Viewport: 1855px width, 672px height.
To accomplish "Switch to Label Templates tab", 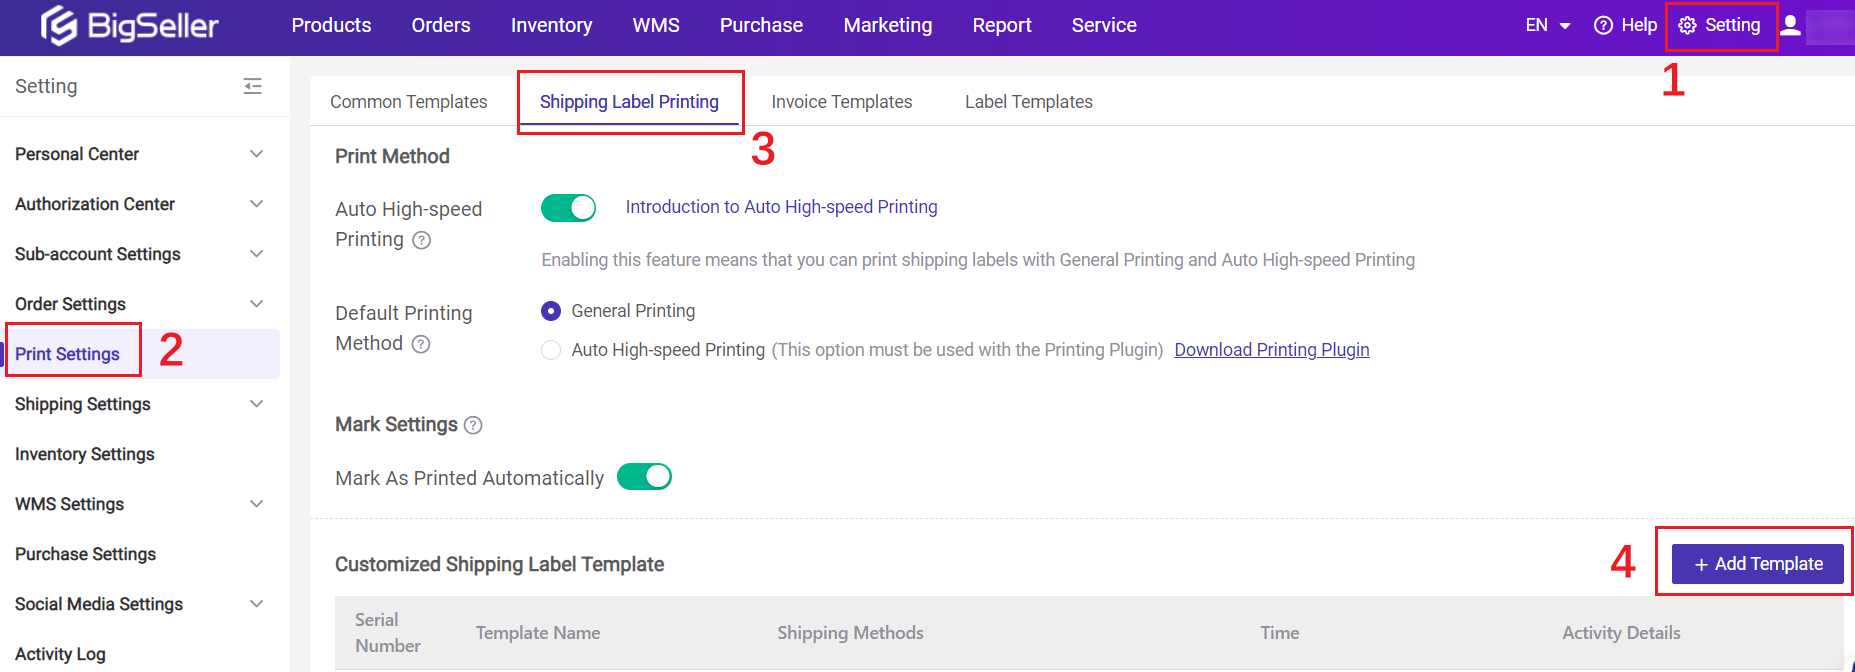I will 1029,102.
